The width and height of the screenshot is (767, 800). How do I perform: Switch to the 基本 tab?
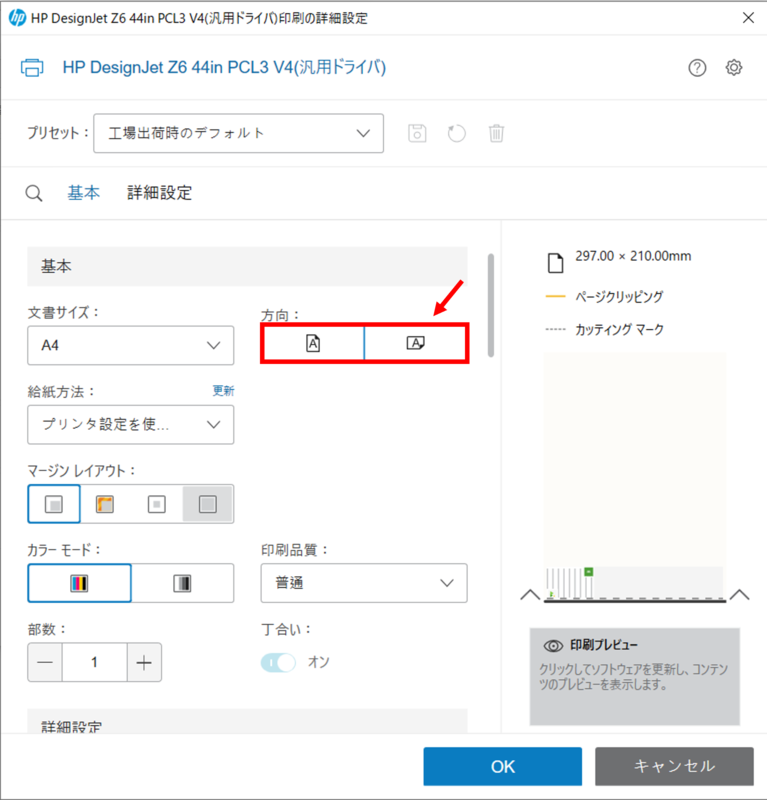(x=84, y=193)
